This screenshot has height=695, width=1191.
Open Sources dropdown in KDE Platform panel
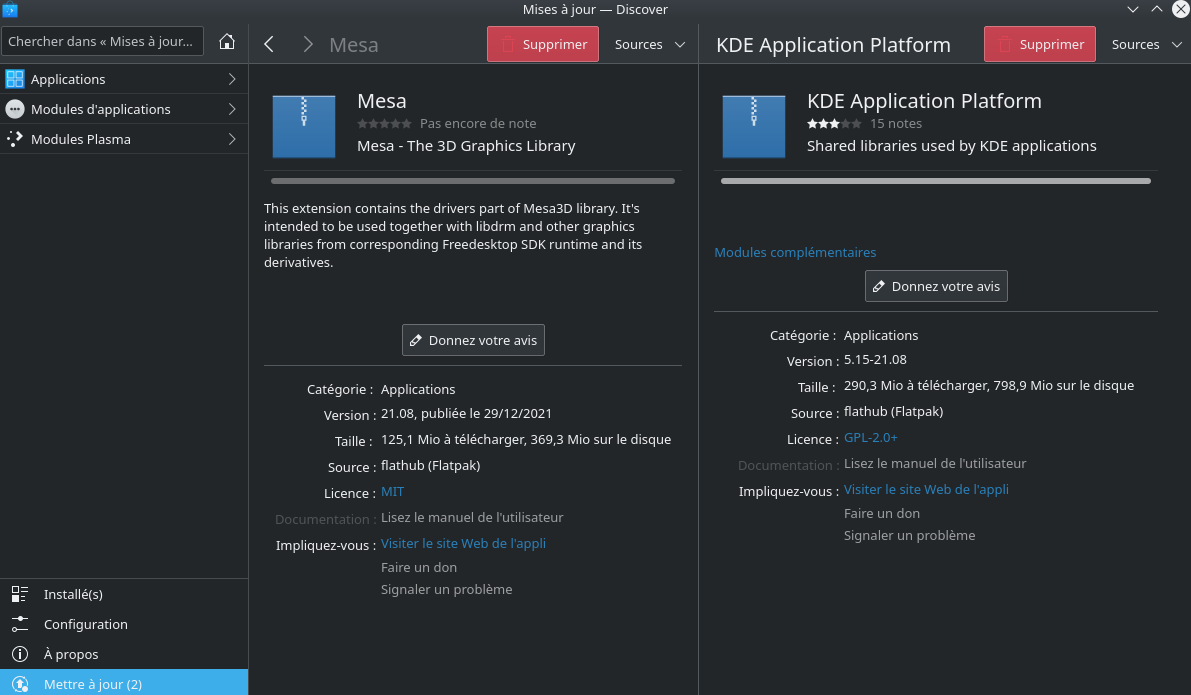(1146, 44)
